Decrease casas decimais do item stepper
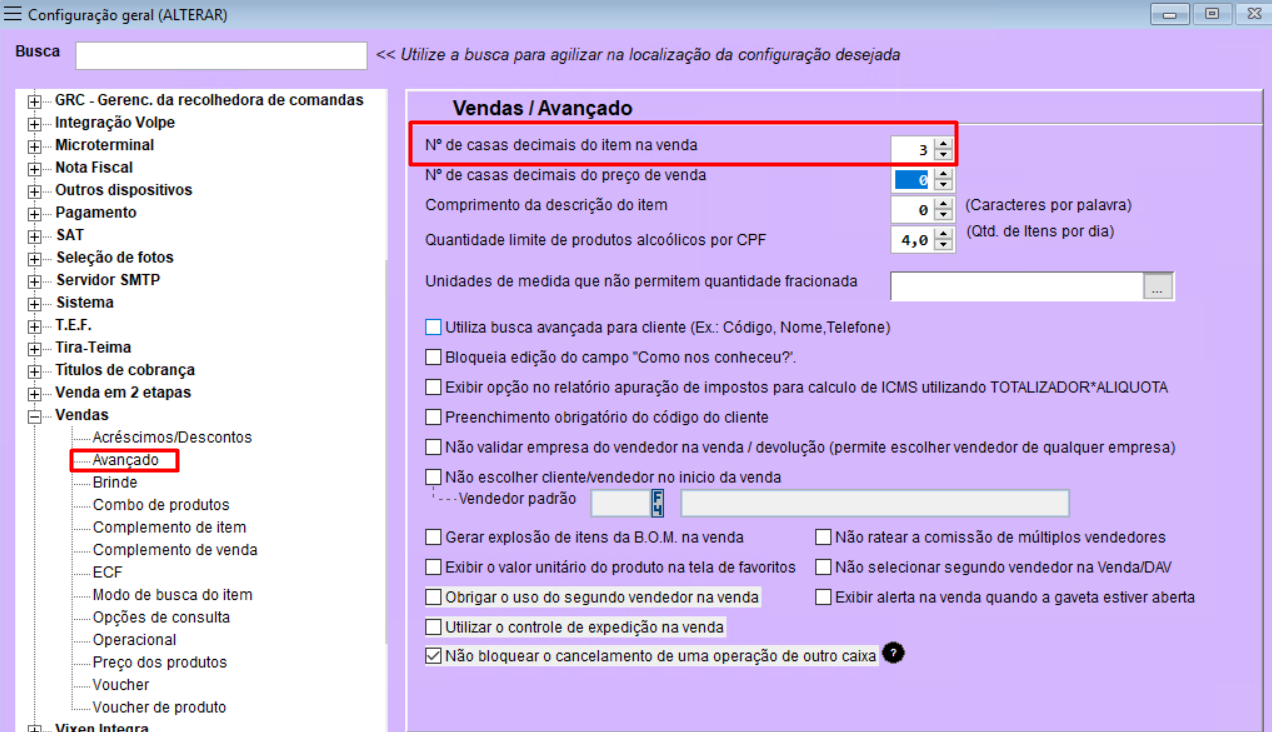 click(x=944, y=156)
